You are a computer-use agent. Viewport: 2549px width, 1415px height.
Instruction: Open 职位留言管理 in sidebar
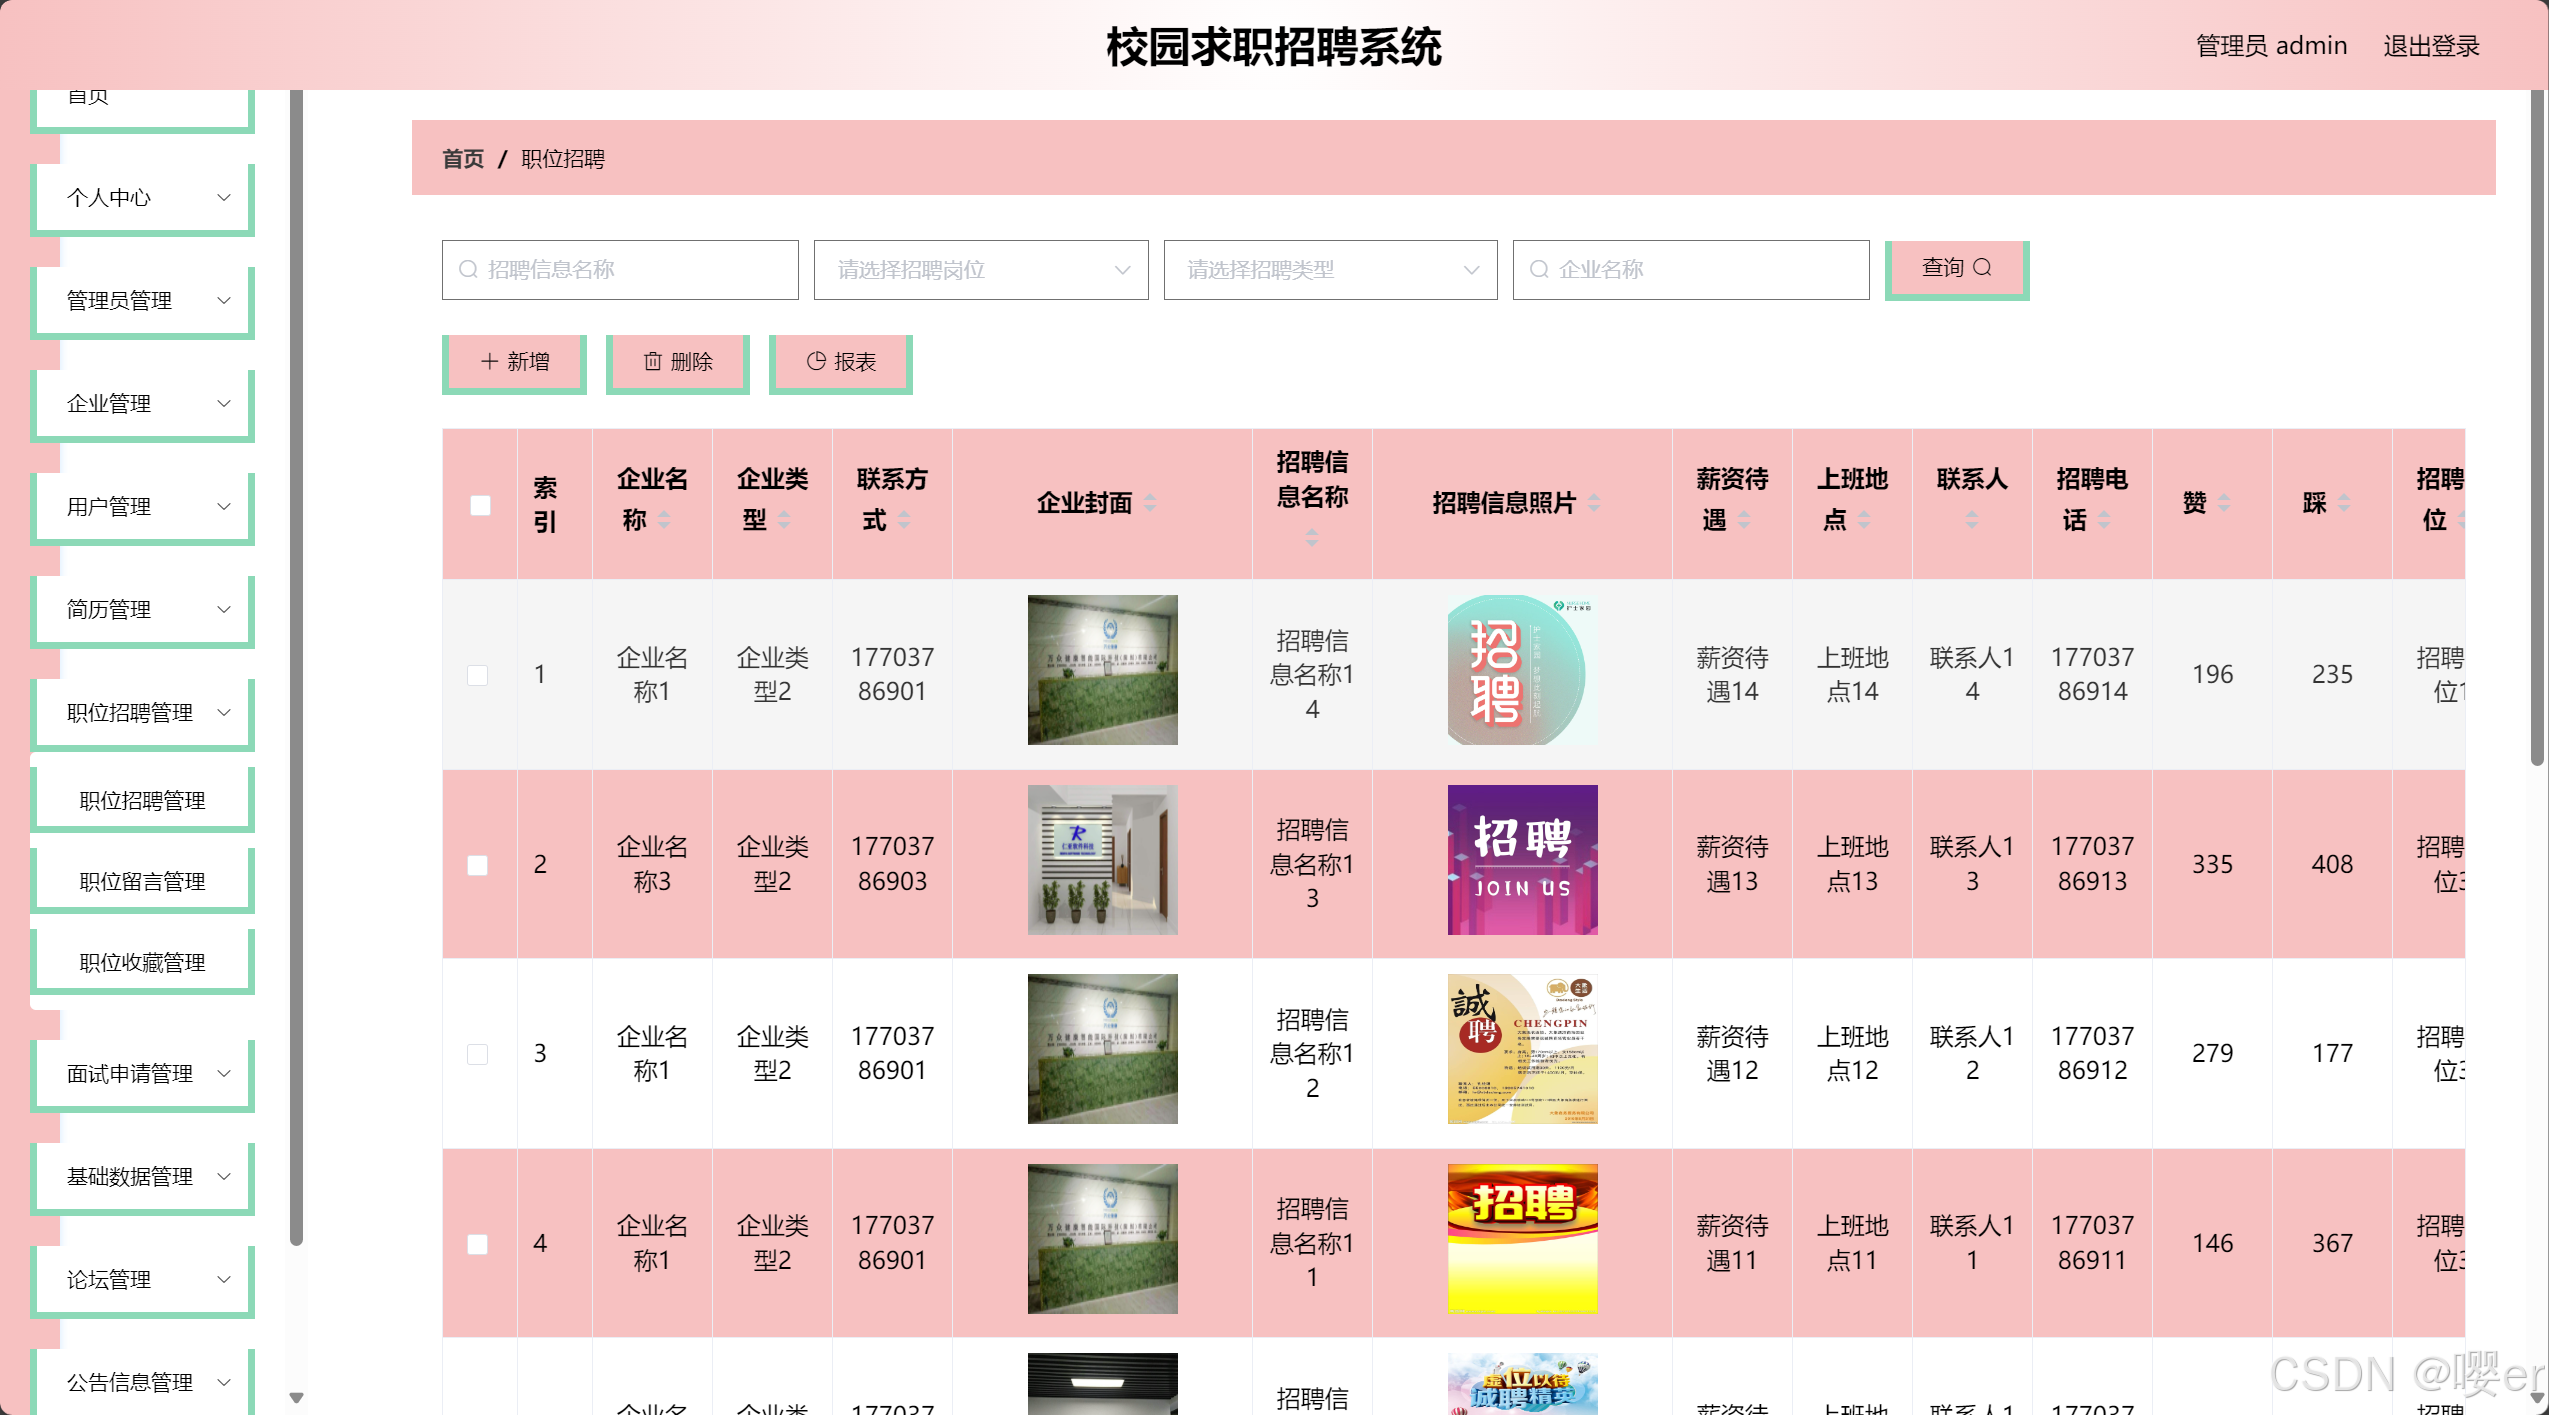(142, 881)
